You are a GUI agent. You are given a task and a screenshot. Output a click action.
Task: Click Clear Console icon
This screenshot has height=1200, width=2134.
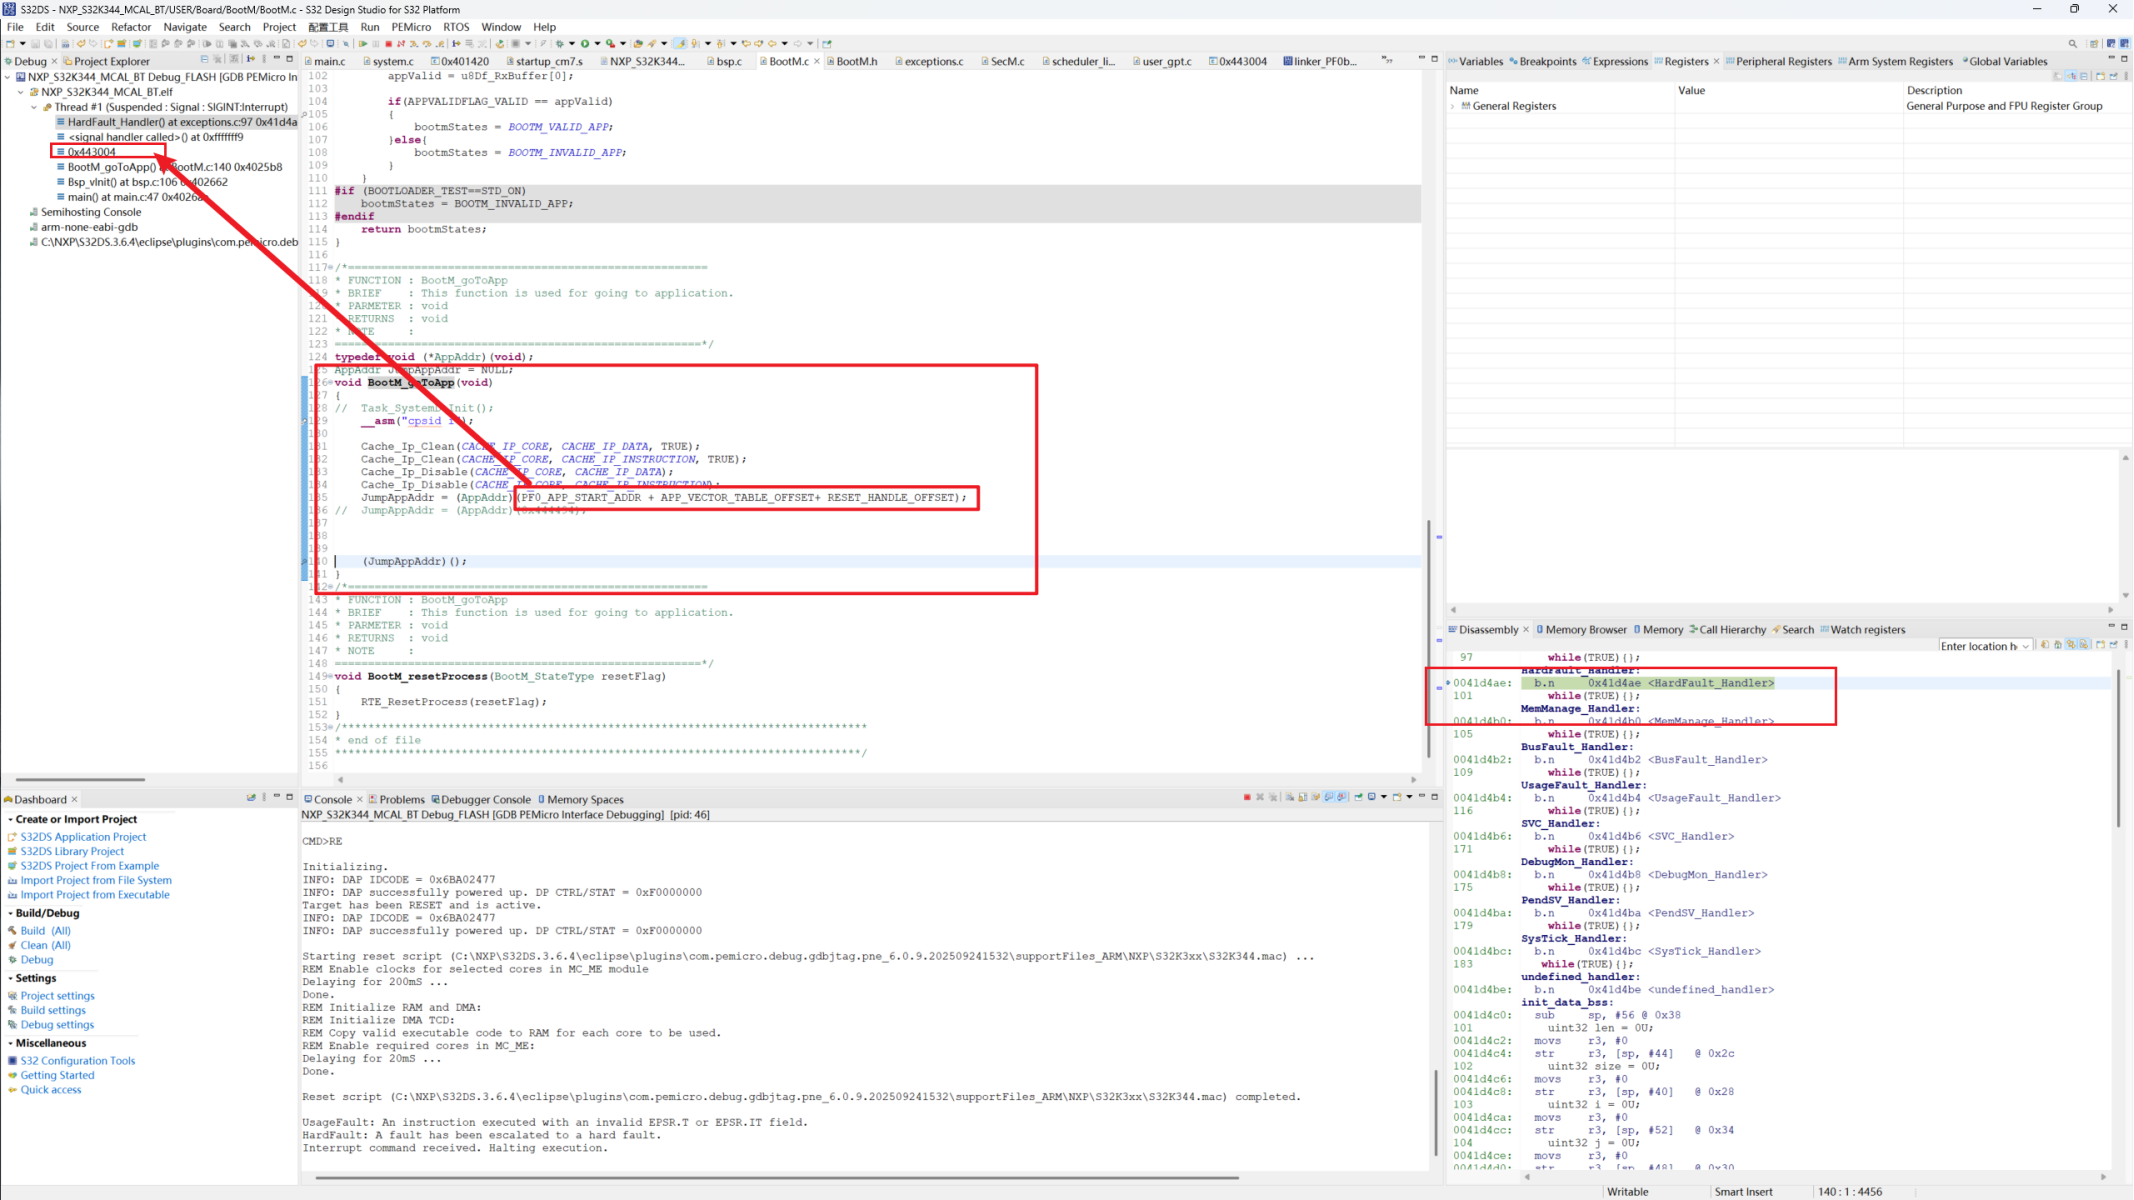click(1289, 797)
